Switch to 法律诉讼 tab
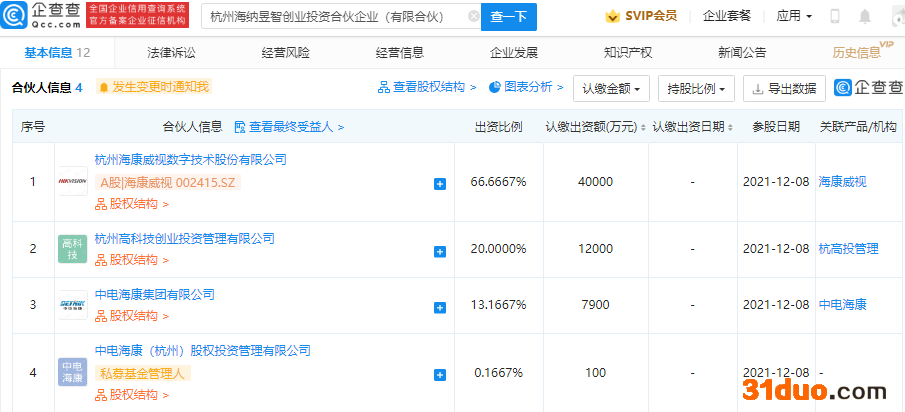Image resolution: width=905 pixels, height=412 pixels. (x=171, y=53)
